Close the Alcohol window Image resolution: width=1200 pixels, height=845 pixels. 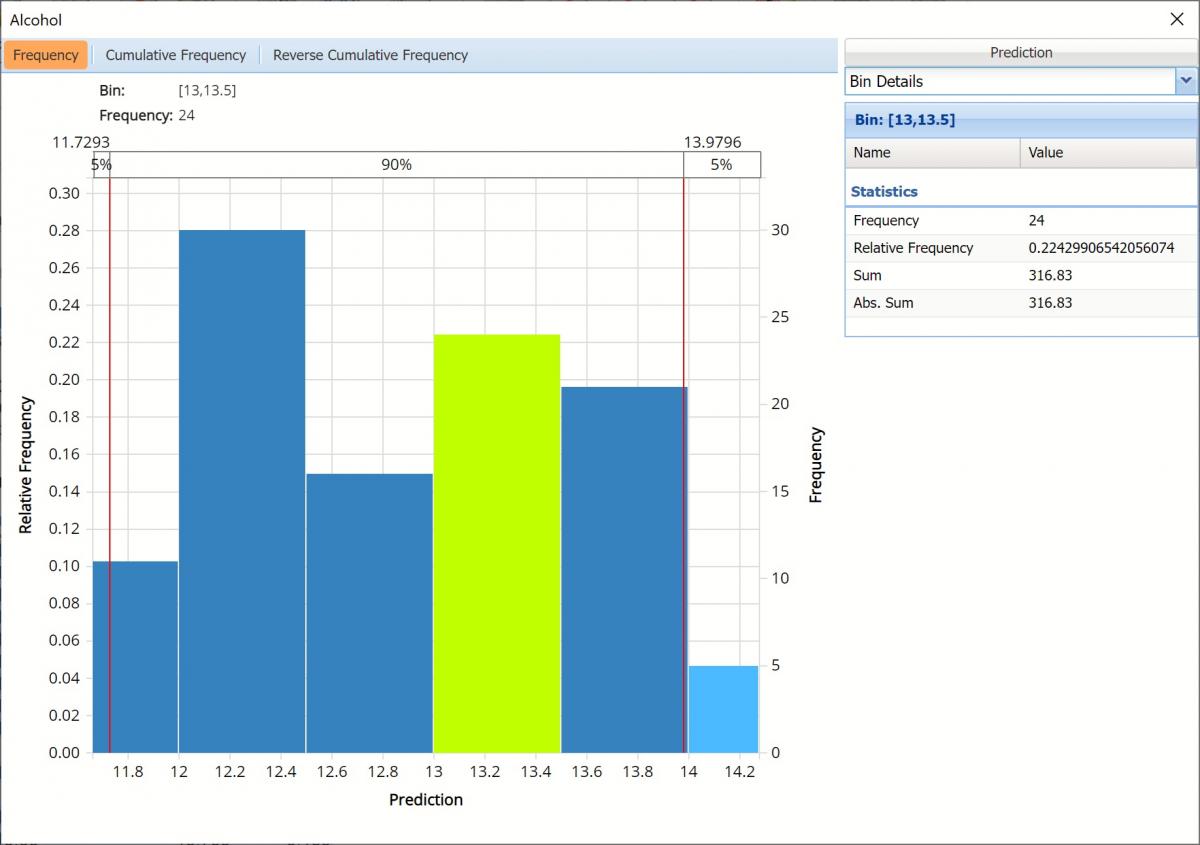coord(1176,19)
